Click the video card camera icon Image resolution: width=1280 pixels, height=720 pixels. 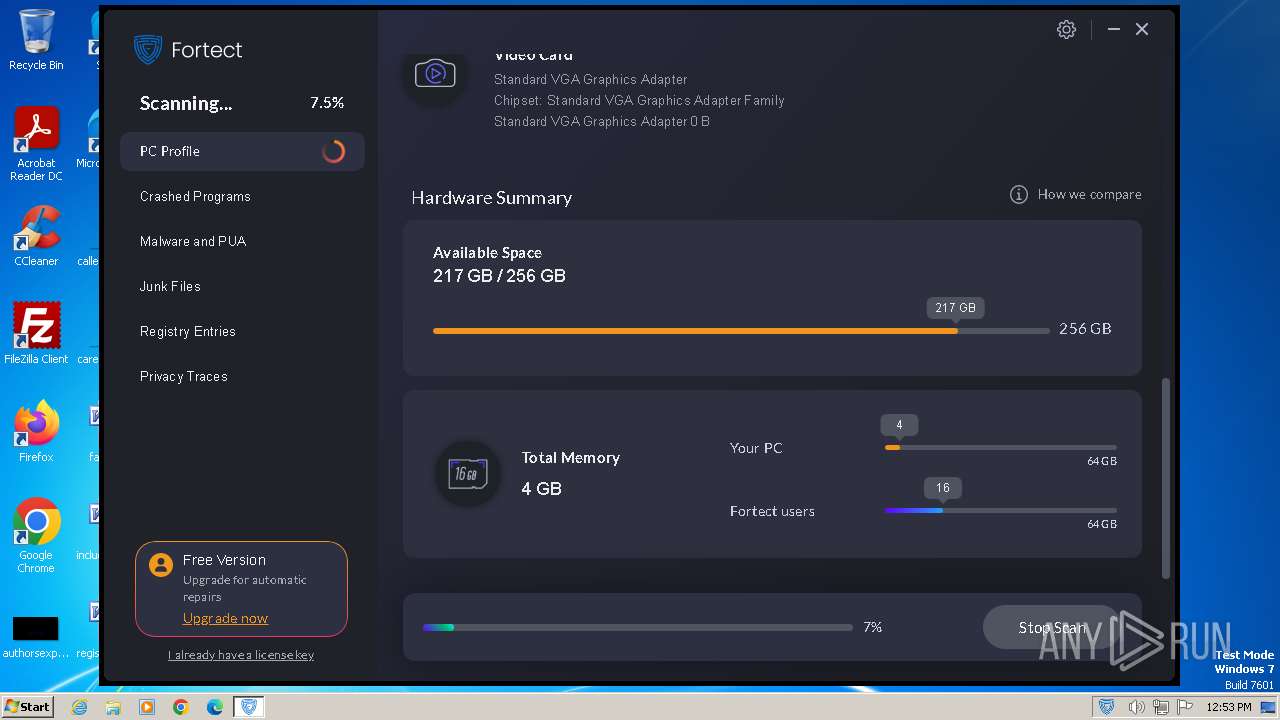tap(435, 73)
